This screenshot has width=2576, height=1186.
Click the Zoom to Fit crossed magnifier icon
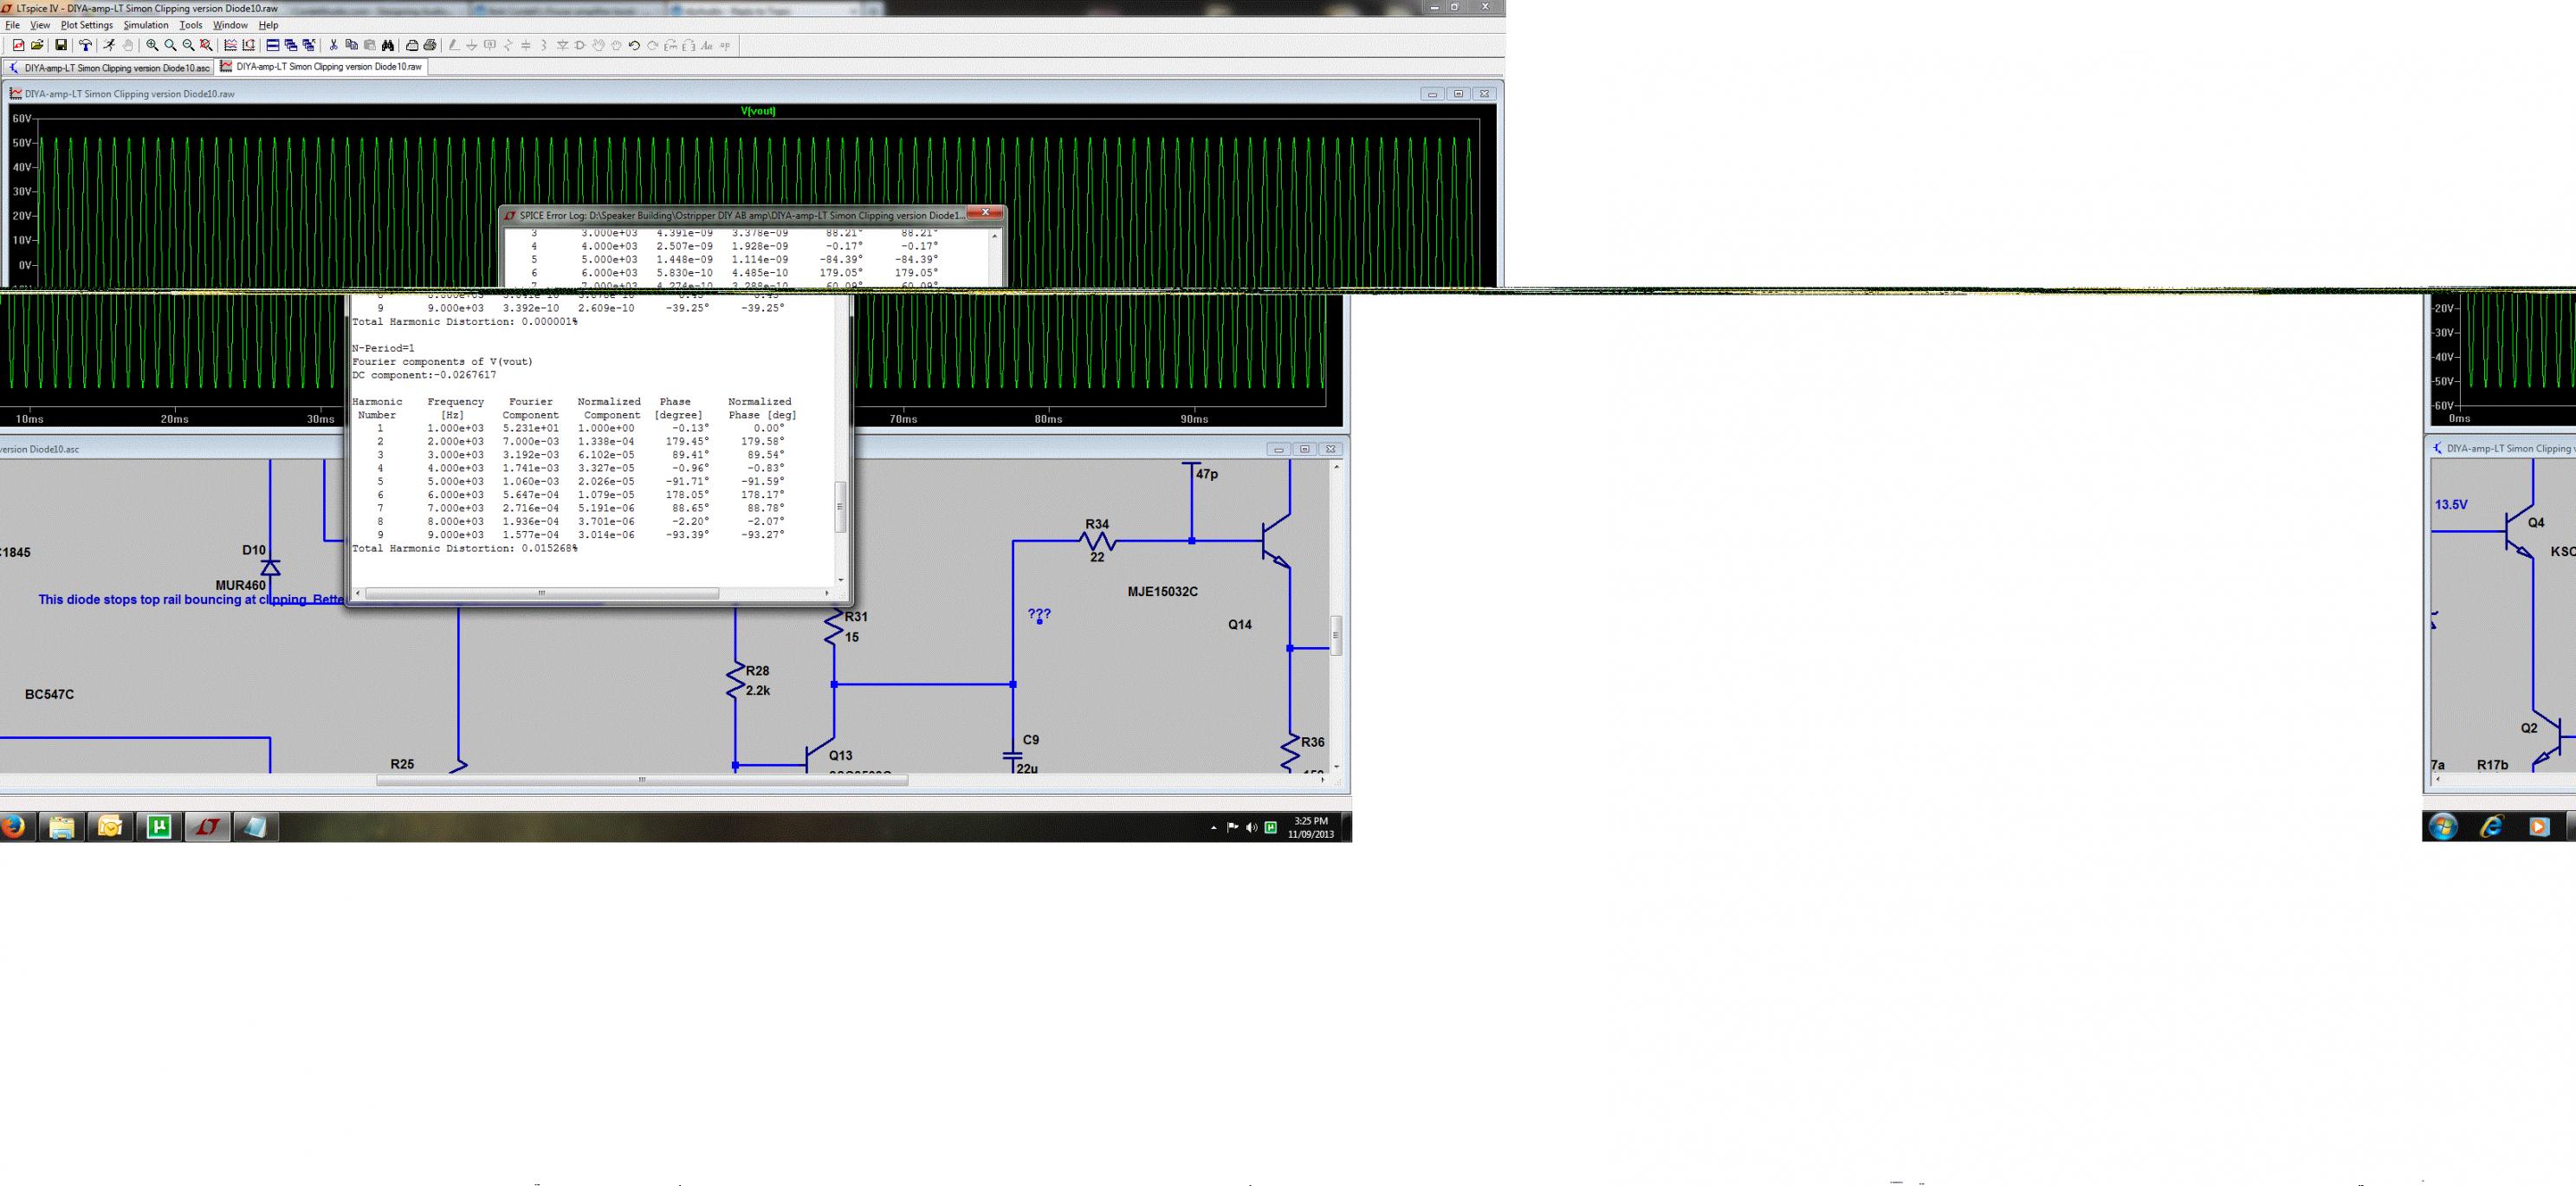tap(206, 45)
